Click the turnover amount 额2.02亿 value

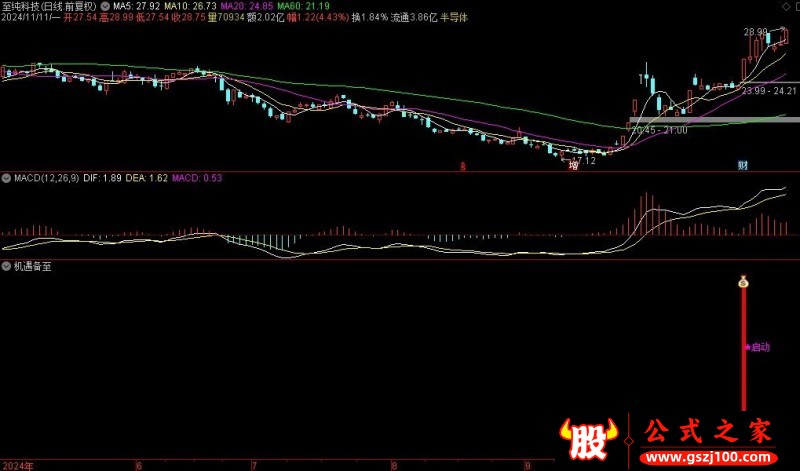(264, 18)
